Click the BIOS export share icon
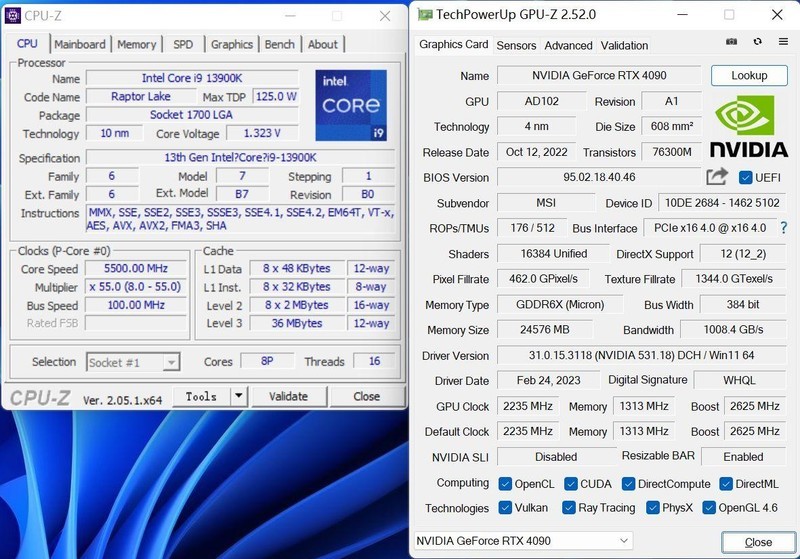 [716, 177]
